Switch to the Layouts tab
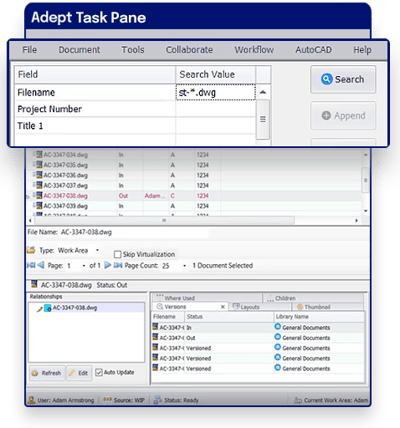This screenshot has width=400, height=428. click(260, 307)
